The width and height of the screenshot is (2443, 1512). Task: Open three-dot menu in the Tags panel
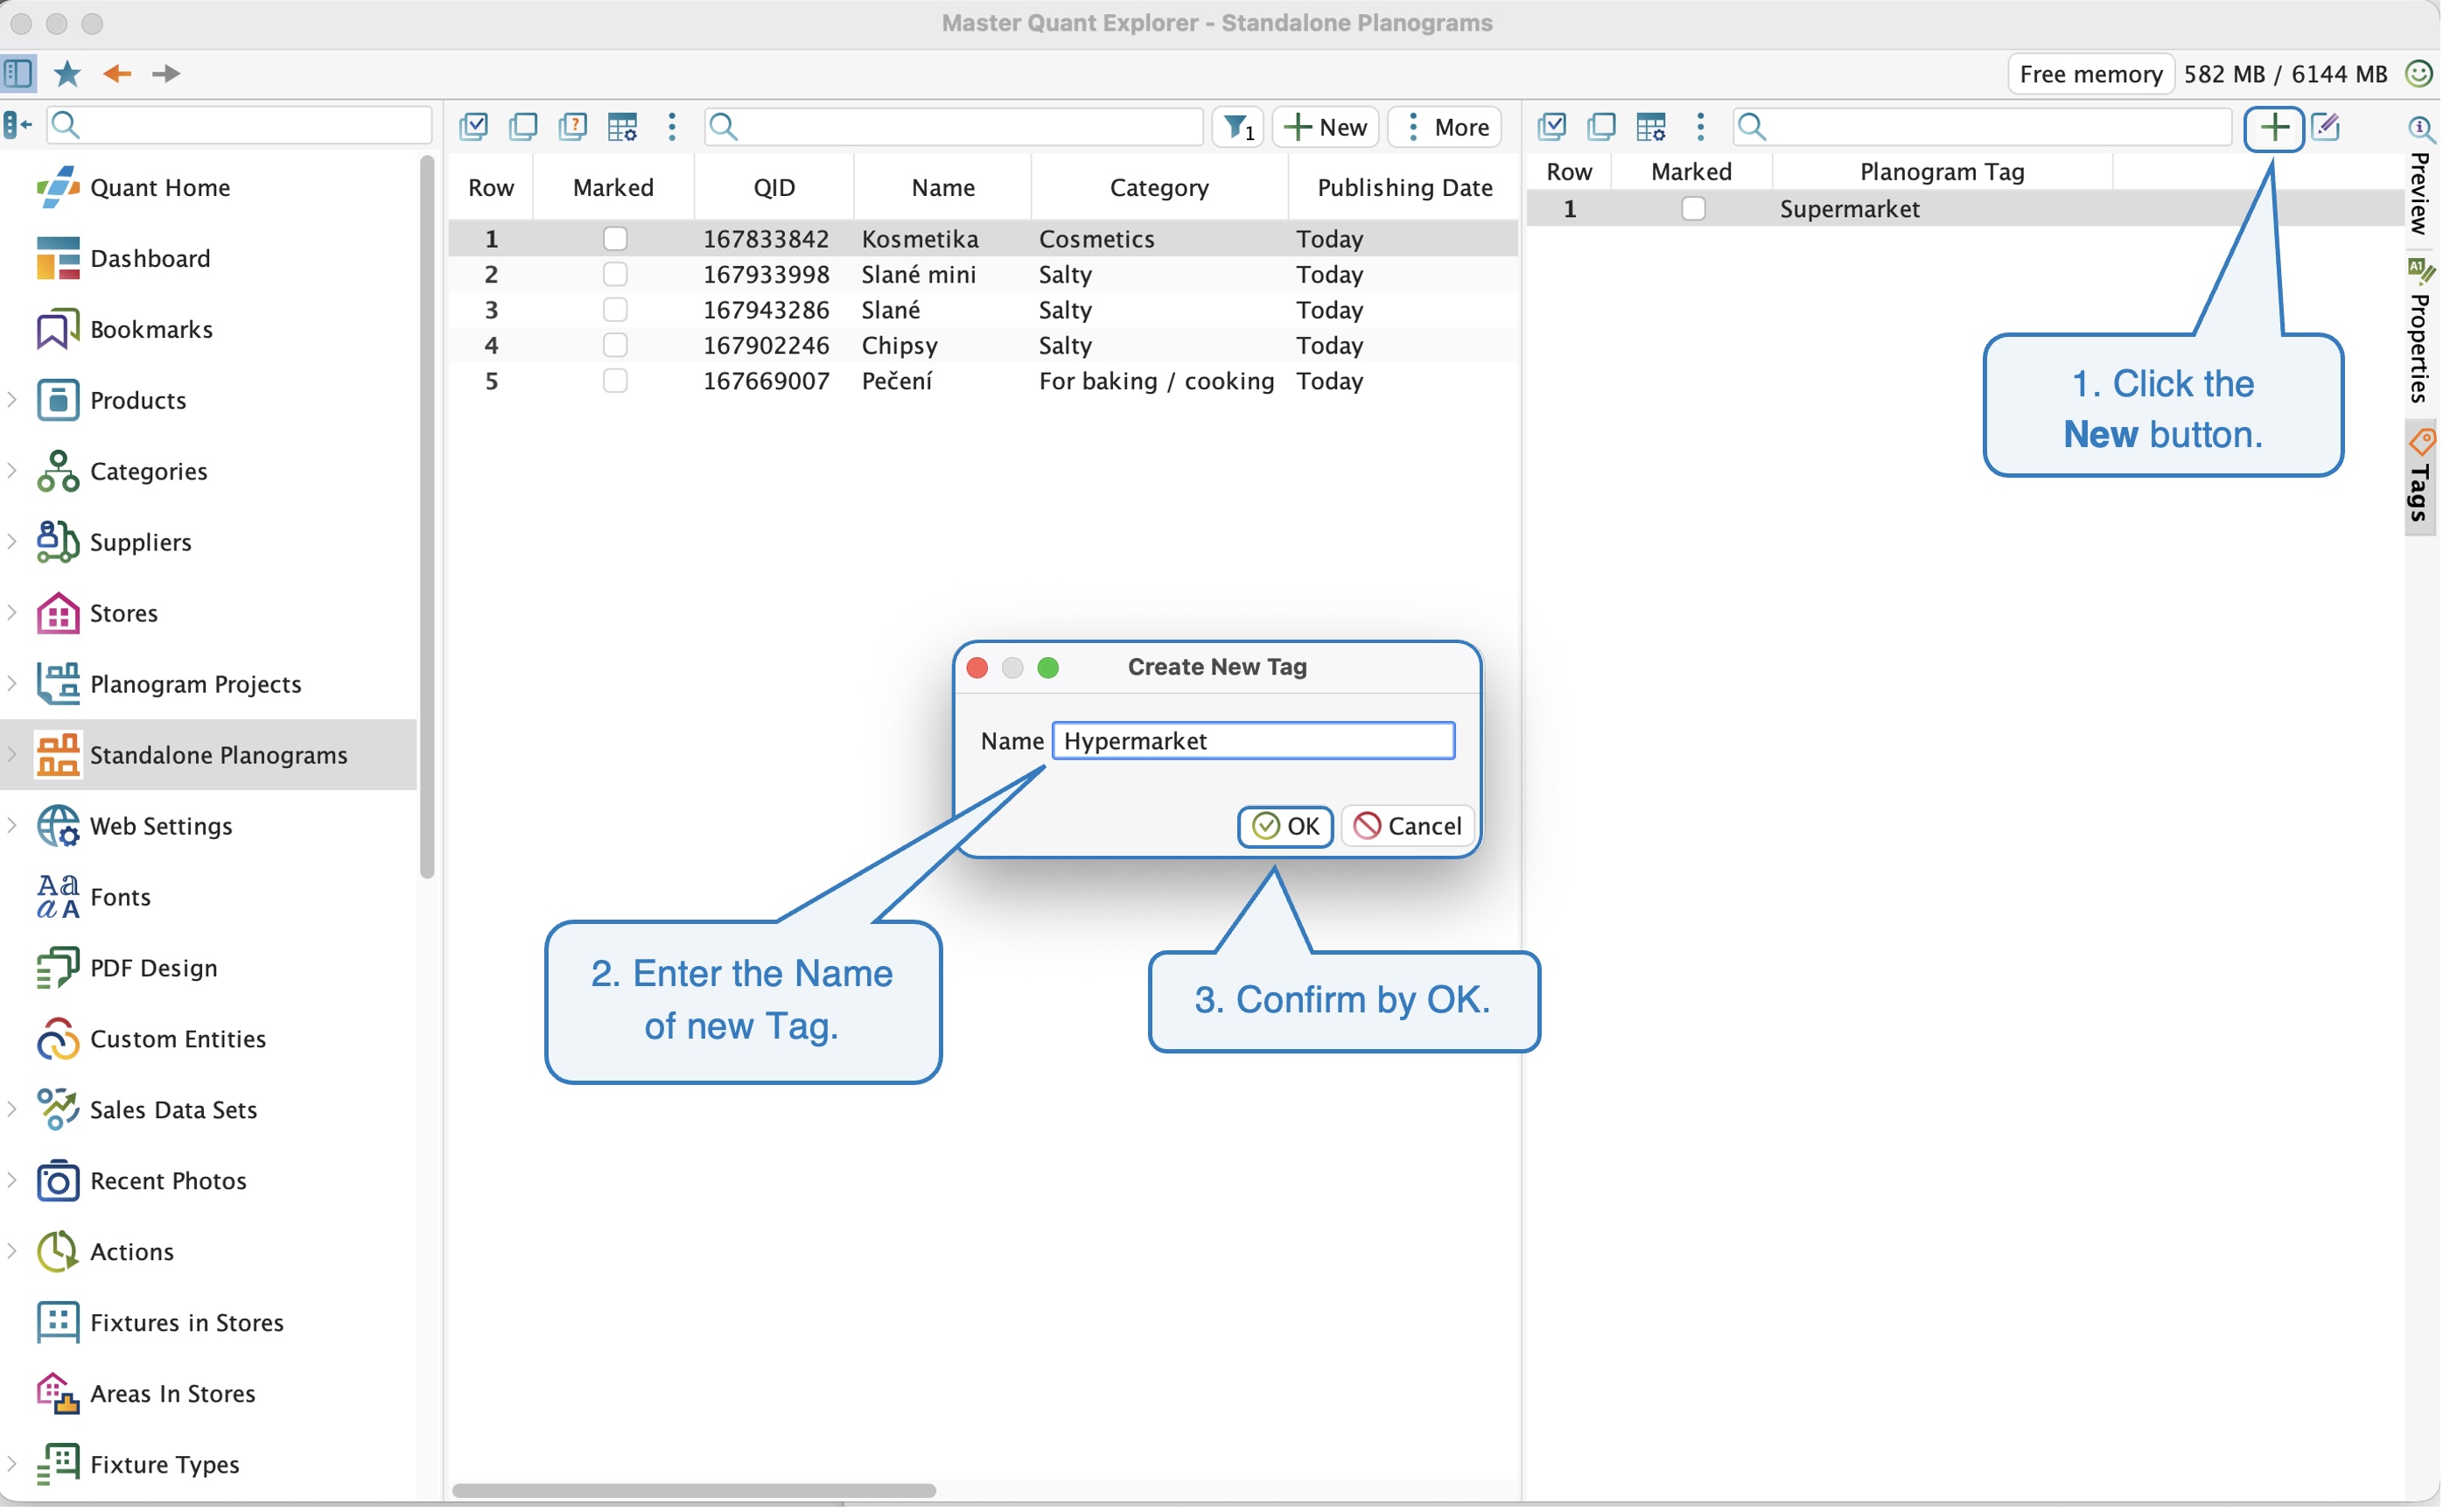(x=1702, y=126)
